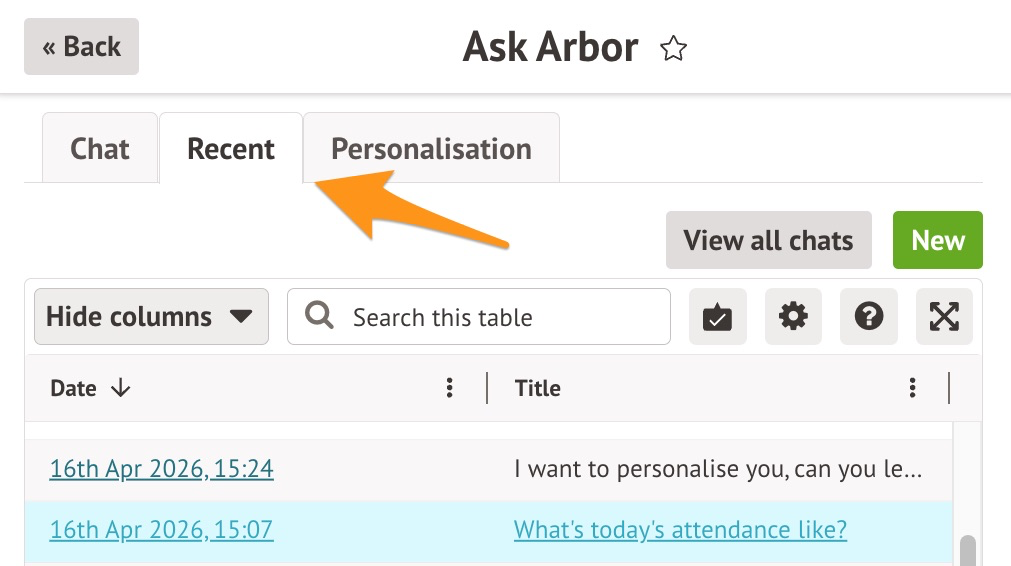Click the bulk-select checkmark icon in table toolbar

(718, 317)
